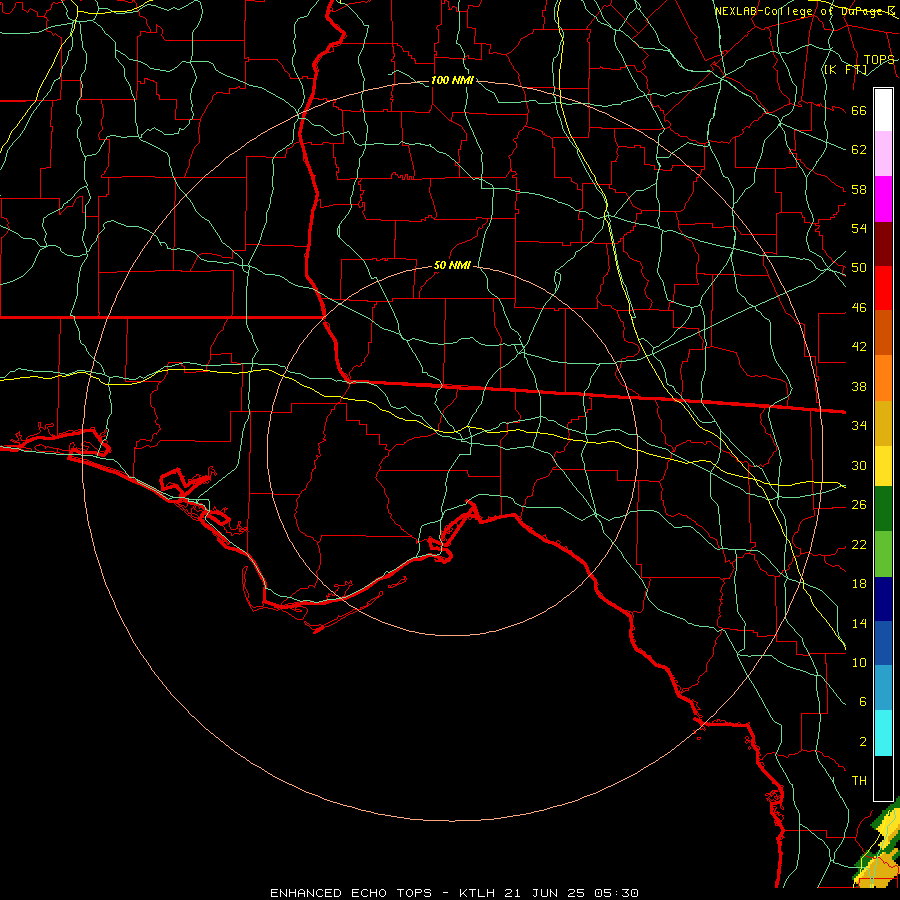900x900 pixels.
Task: Click the "22" legend value
Action: click(x=859, y=544)
